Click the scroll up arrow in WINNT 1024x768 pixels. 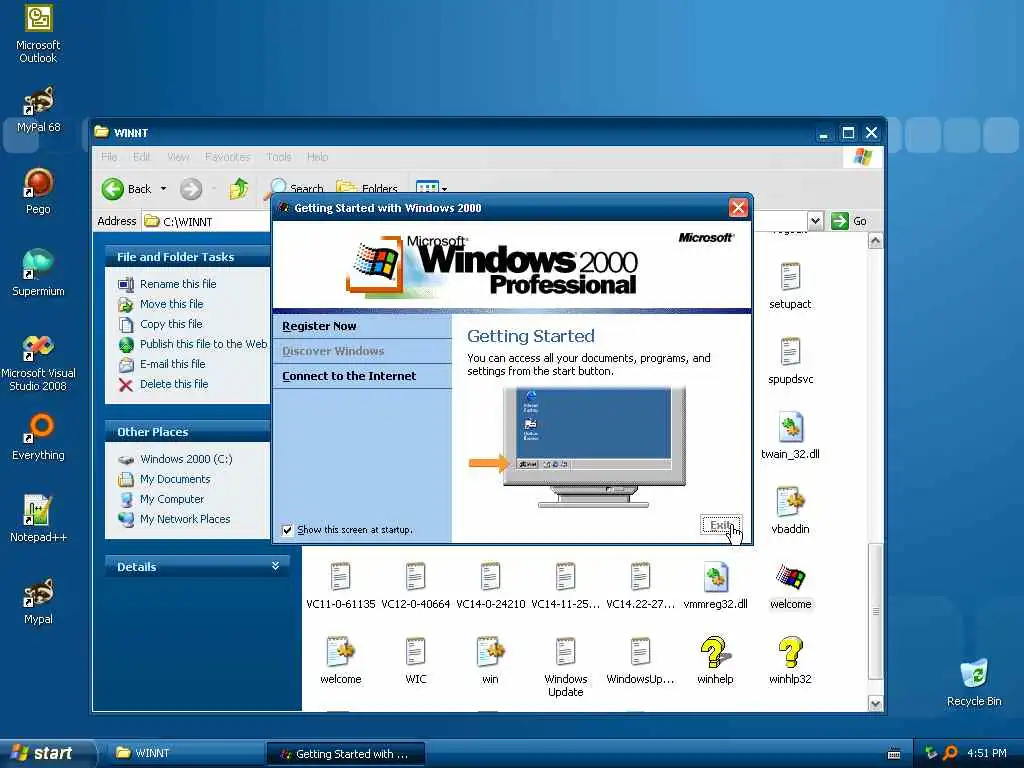875,241
